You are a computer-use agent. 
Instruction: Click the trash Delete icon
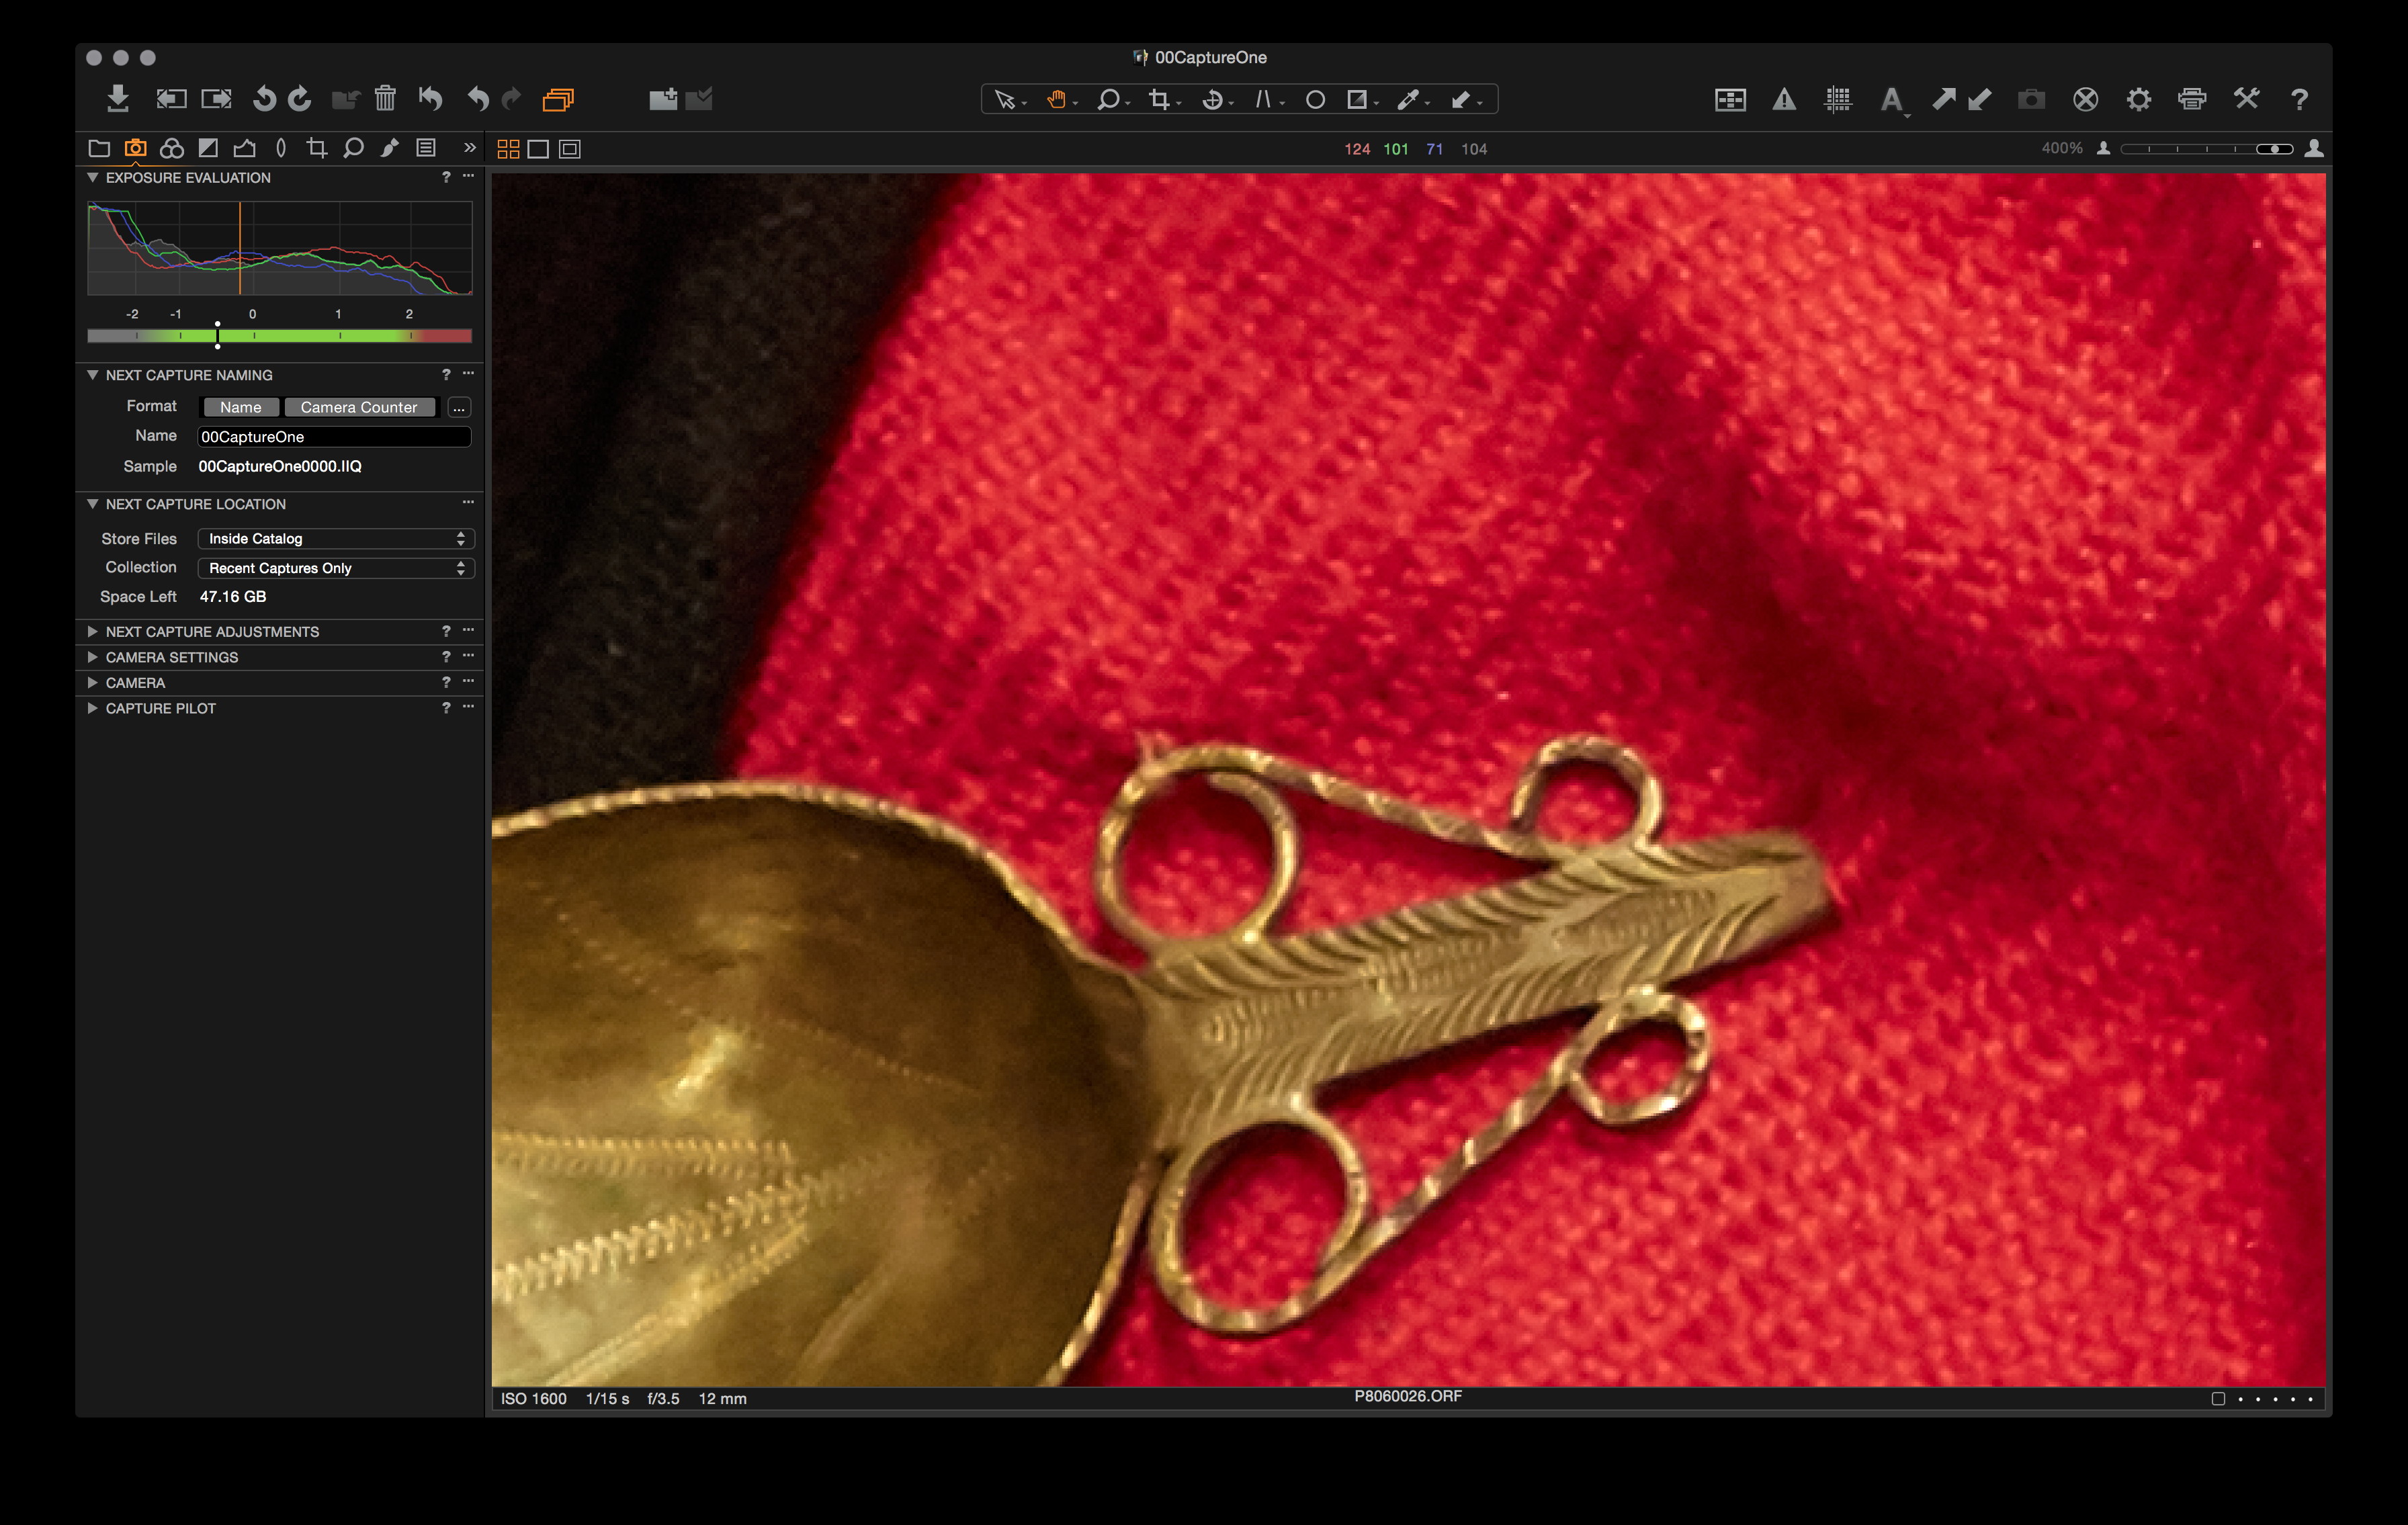(x=385, y=98)
